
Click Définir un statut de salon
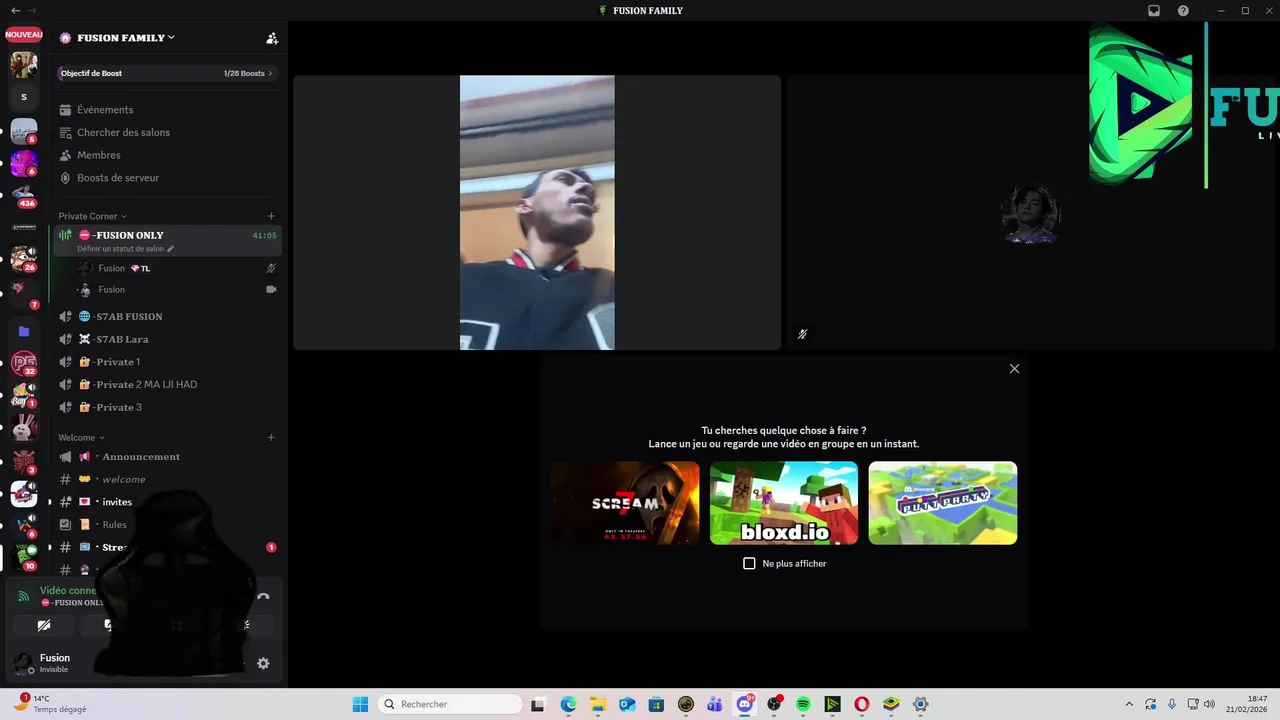coord(120,249)
